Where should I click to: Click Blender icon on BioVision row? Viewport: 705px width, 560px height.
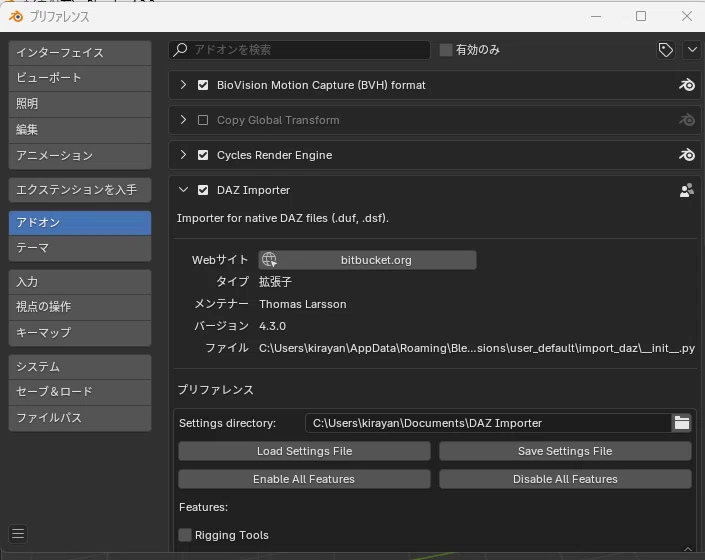(x=687, y=85)
